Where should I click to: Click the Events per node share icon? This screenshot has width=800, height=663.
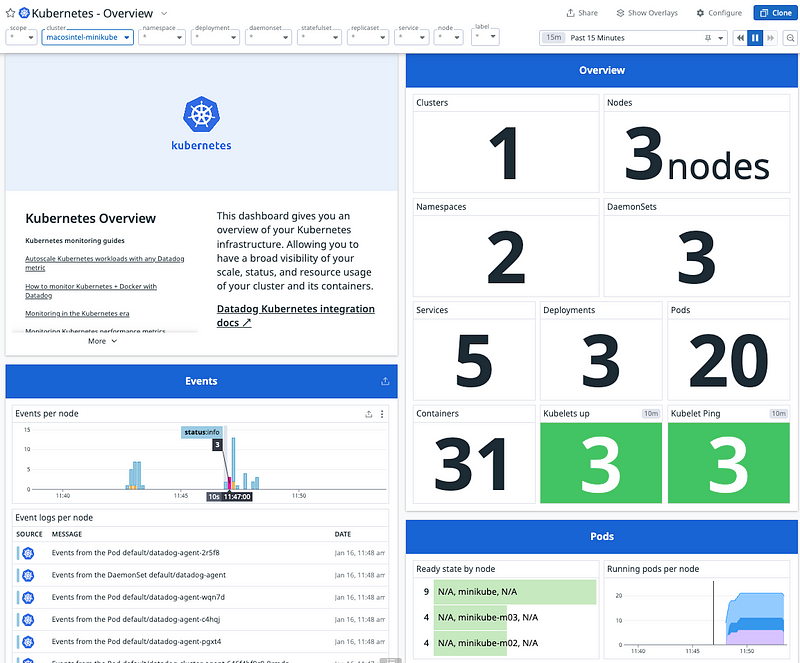[x=368, y=414]
